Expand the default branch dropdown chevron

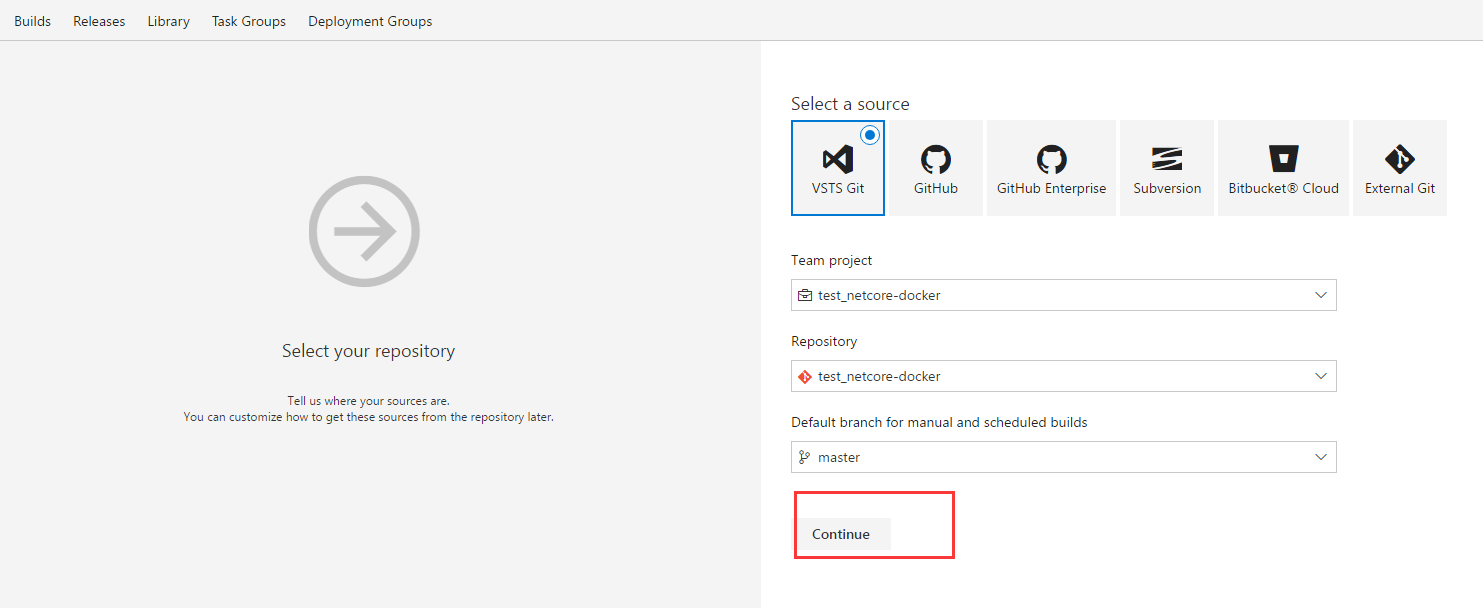coord(1321,457)
